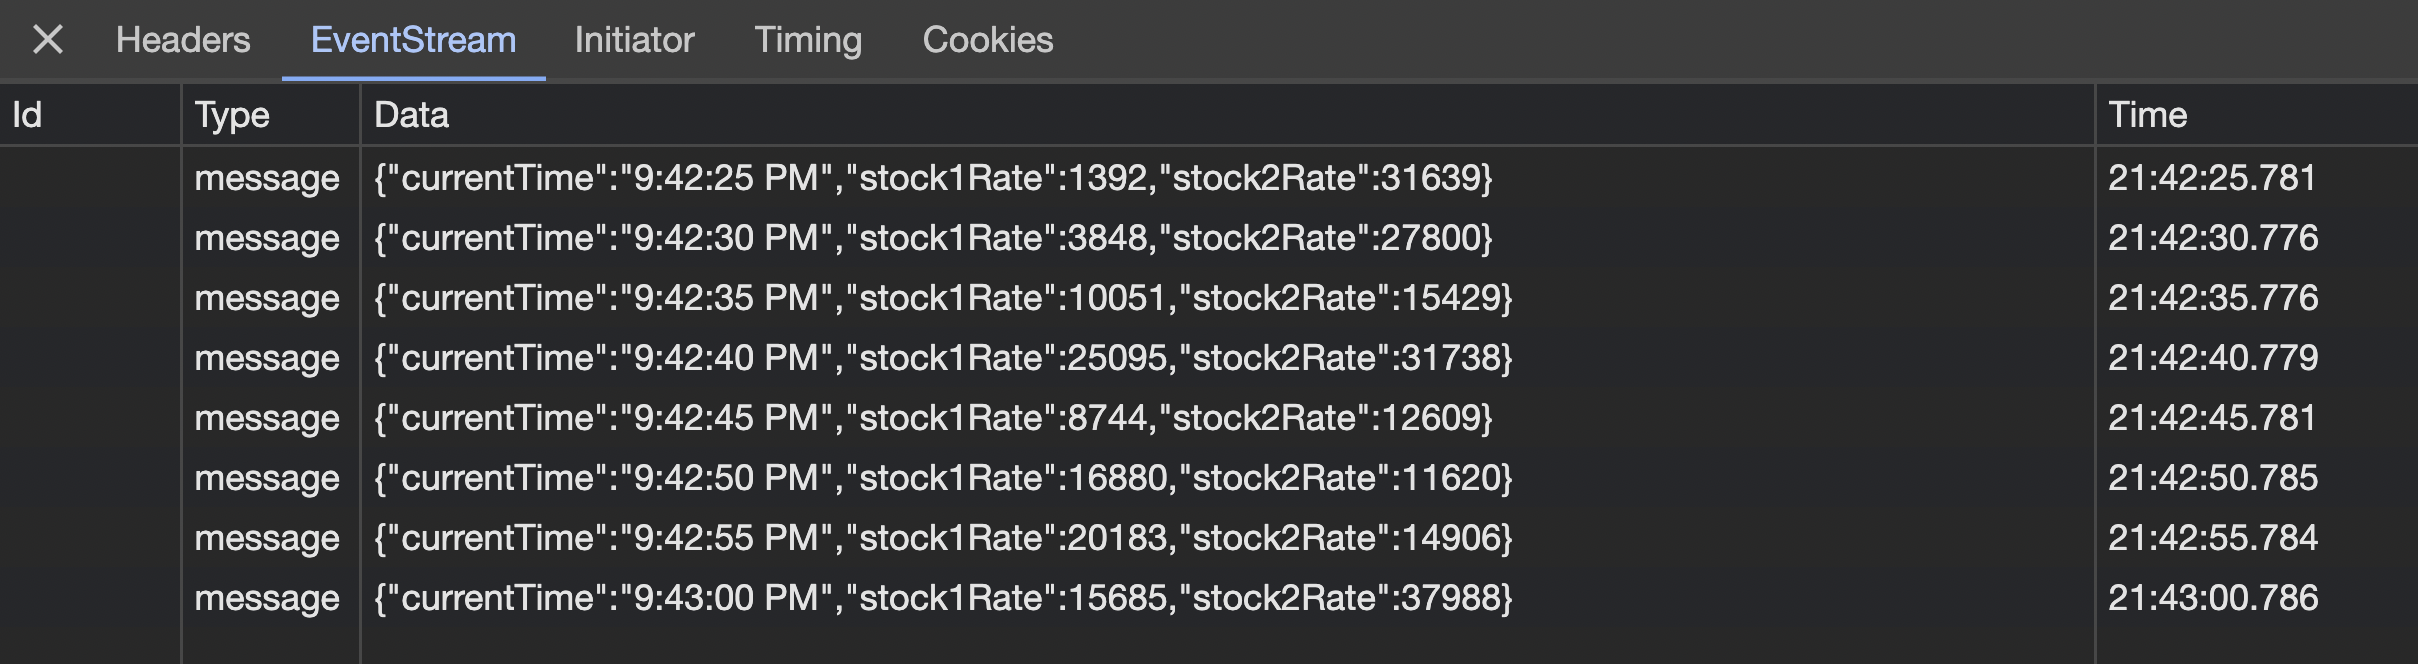Open the Timing tab
This screenshot has width=2418, height=664.
click(807, 40)
